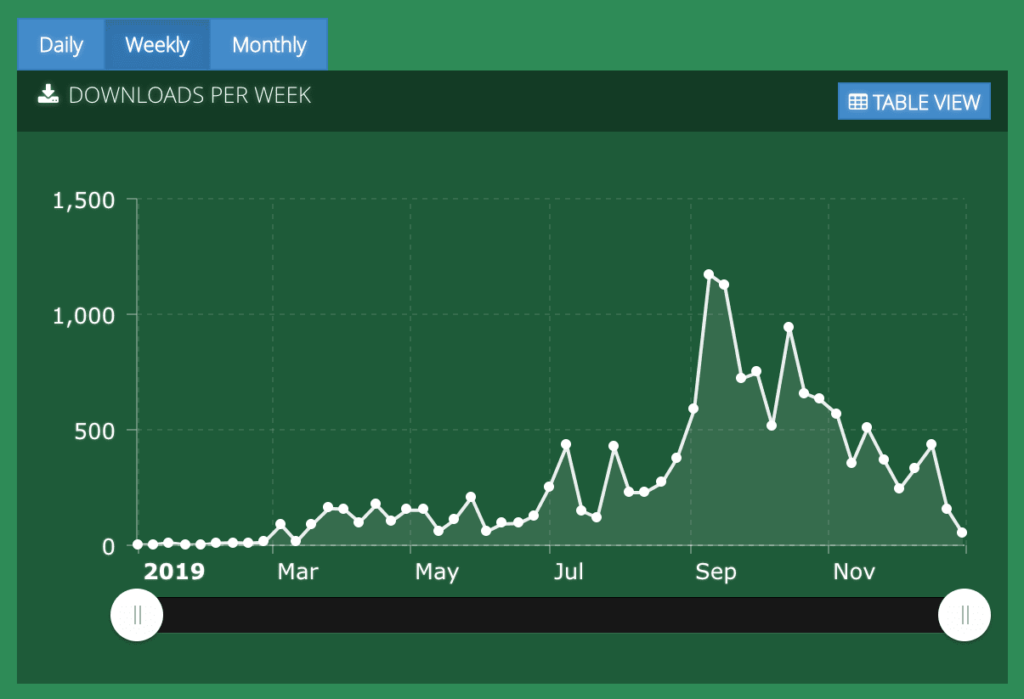This screenshot has width=1024, height=699.
Task: Click the right range slider handle
Action: point(964,615)
